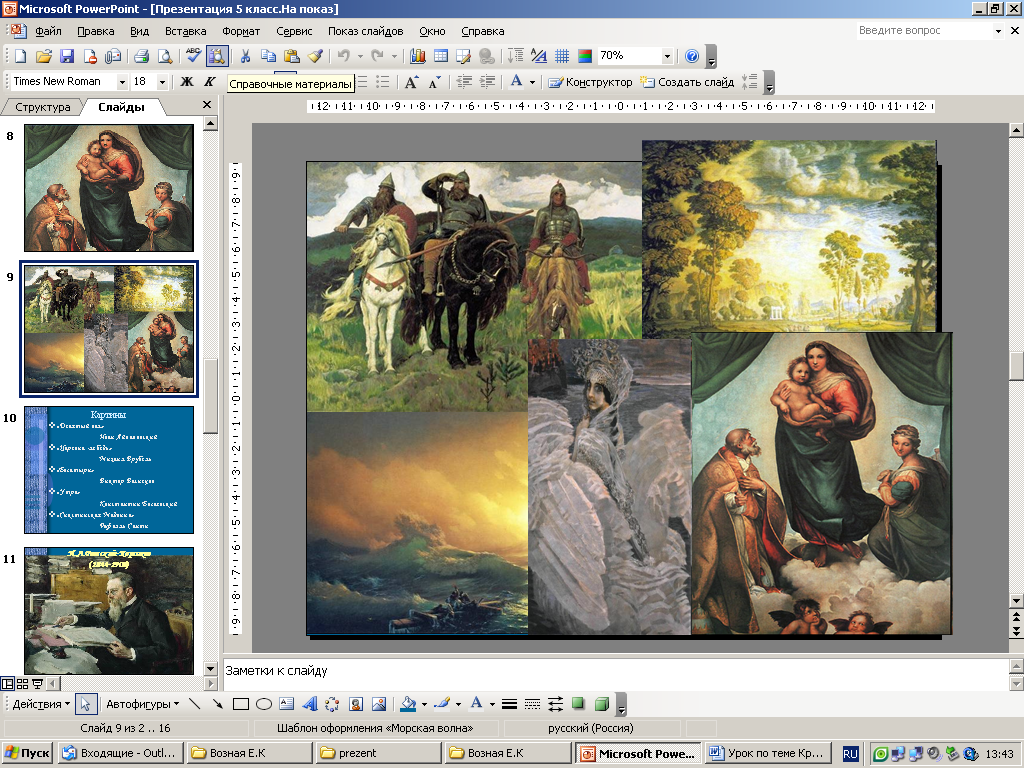Insert a table into the slide

(441, 56)
